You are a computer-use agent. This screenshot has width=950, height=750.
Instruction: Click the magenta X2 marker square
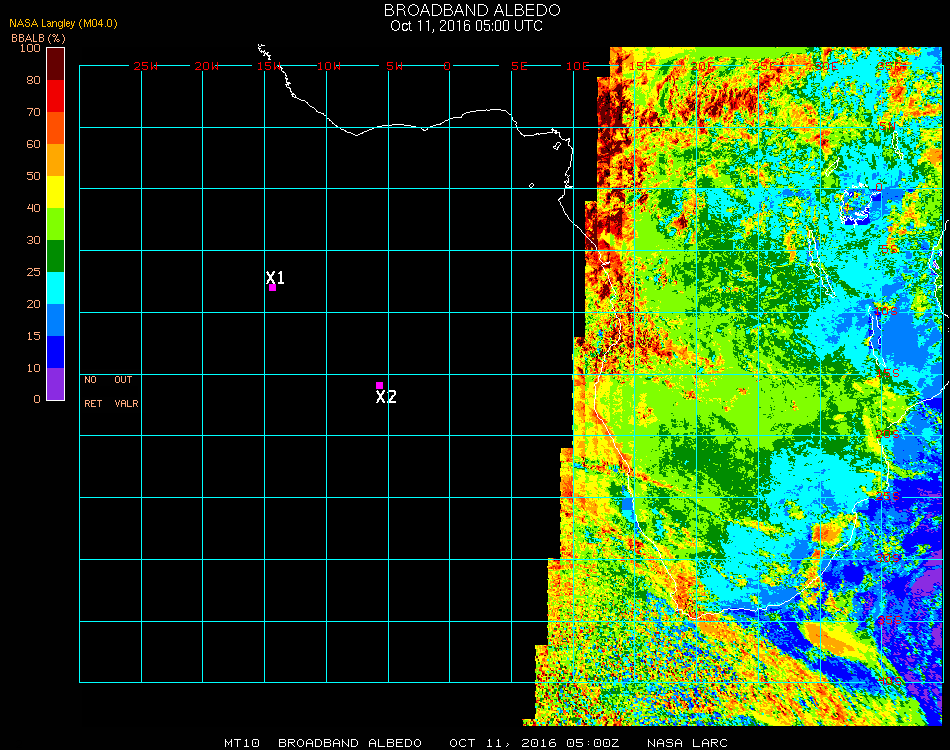(x=379, y=385)
